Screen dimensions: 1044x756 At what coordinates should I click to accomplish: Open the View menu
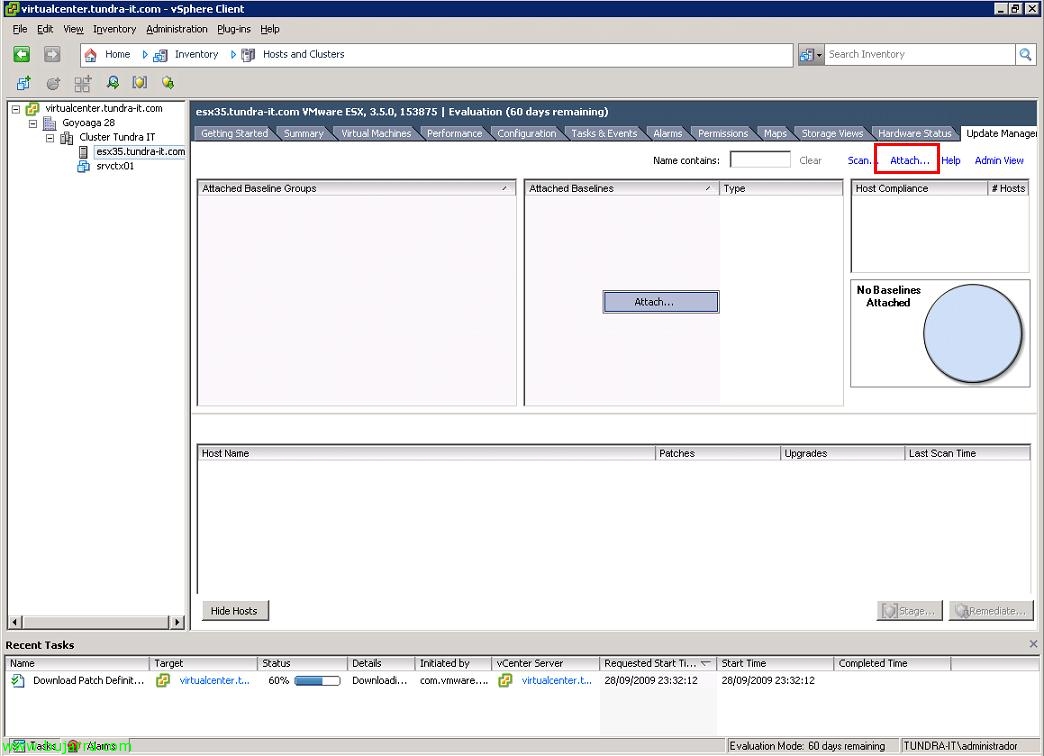pos(73,29)
